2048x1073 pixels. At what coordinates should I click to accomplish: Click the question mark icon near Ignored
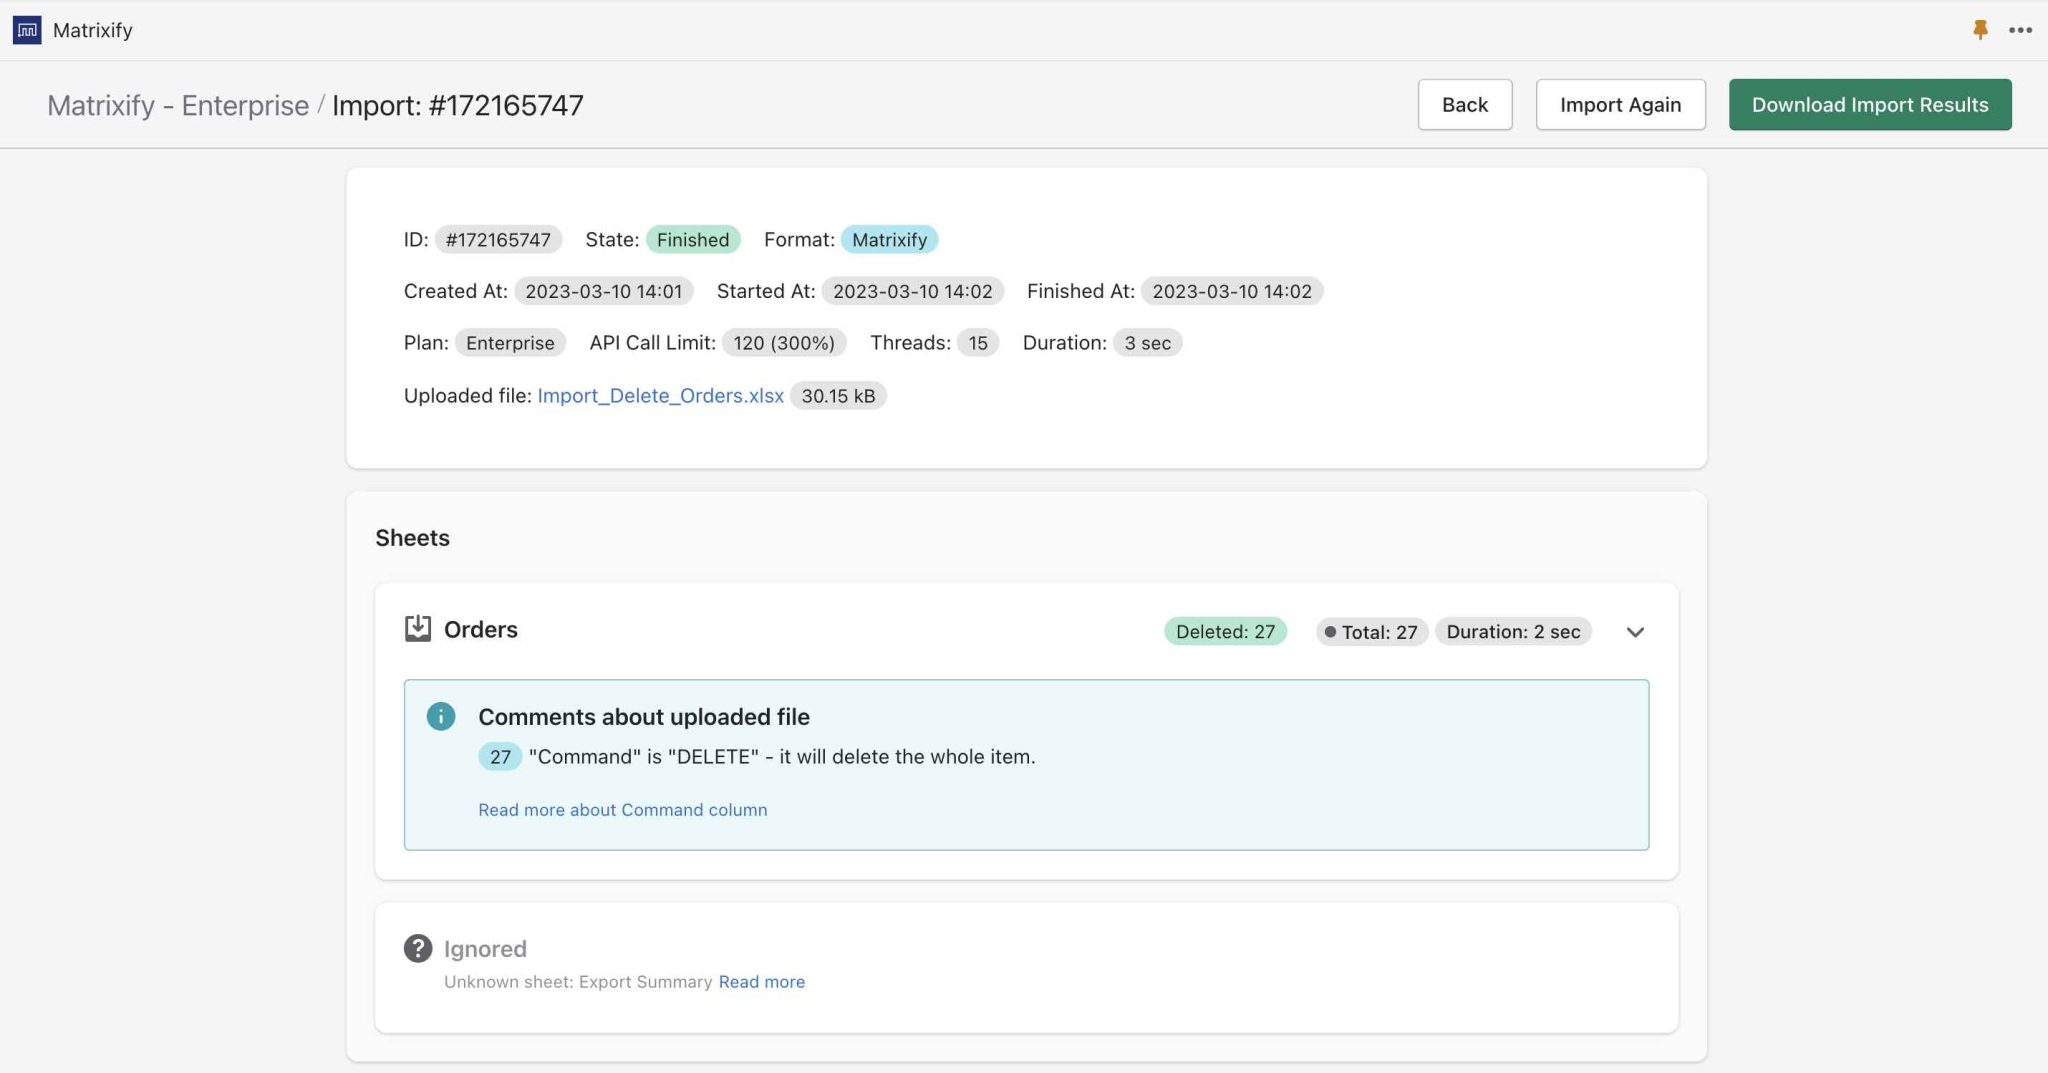coord(418,947)
